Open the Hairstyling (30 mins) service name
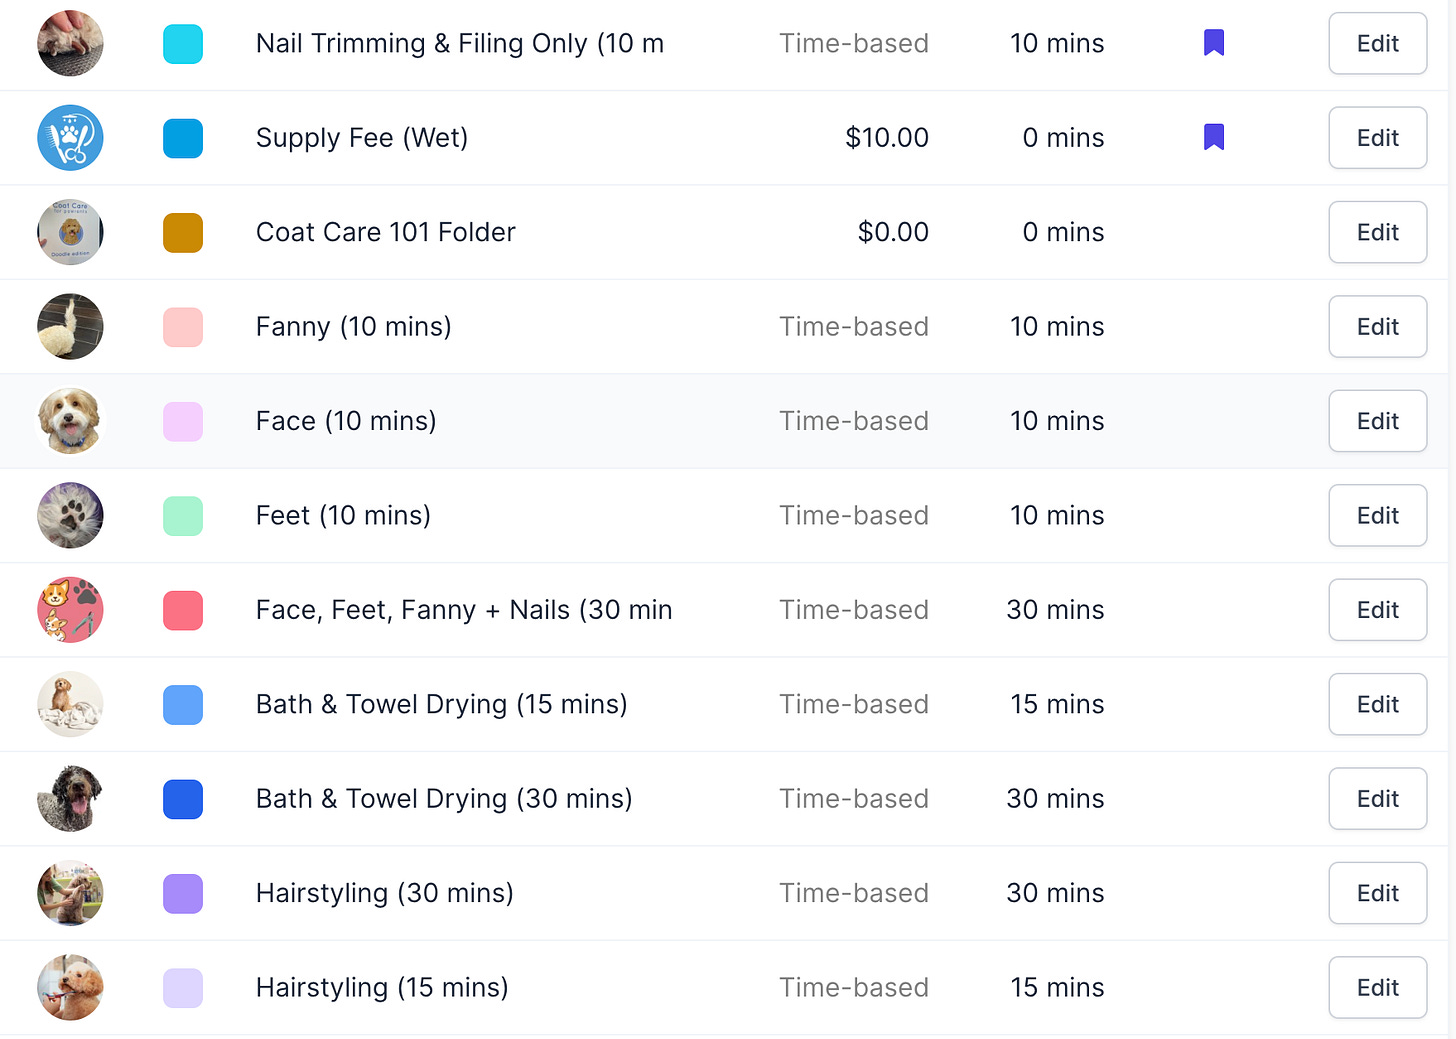The image size is (1456, 1039). click(385, 893)
